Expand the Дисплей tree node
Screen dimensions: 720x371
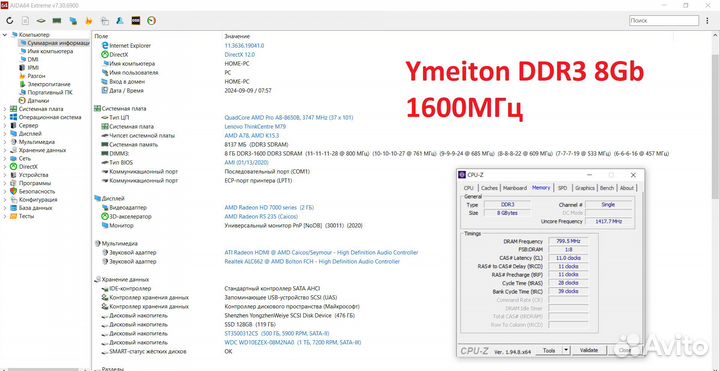[5, 134]
